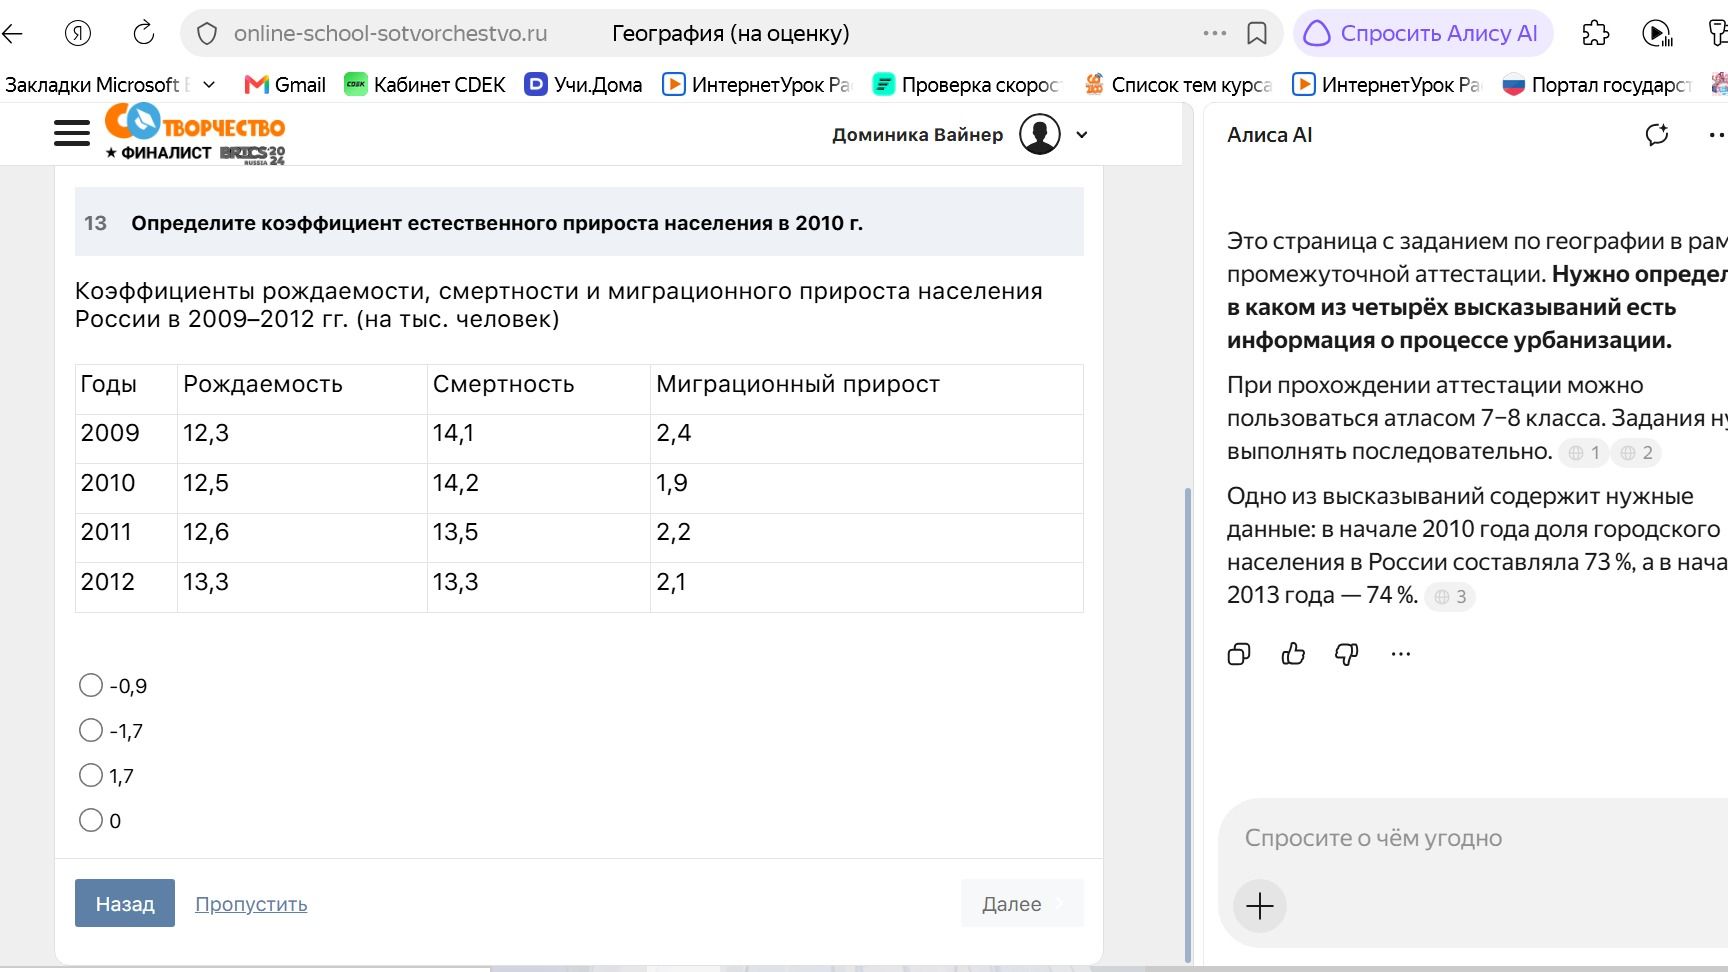Click the page vertical scrollbar
Viewport: 1728px width, 972px height.
coord(1188,725)
